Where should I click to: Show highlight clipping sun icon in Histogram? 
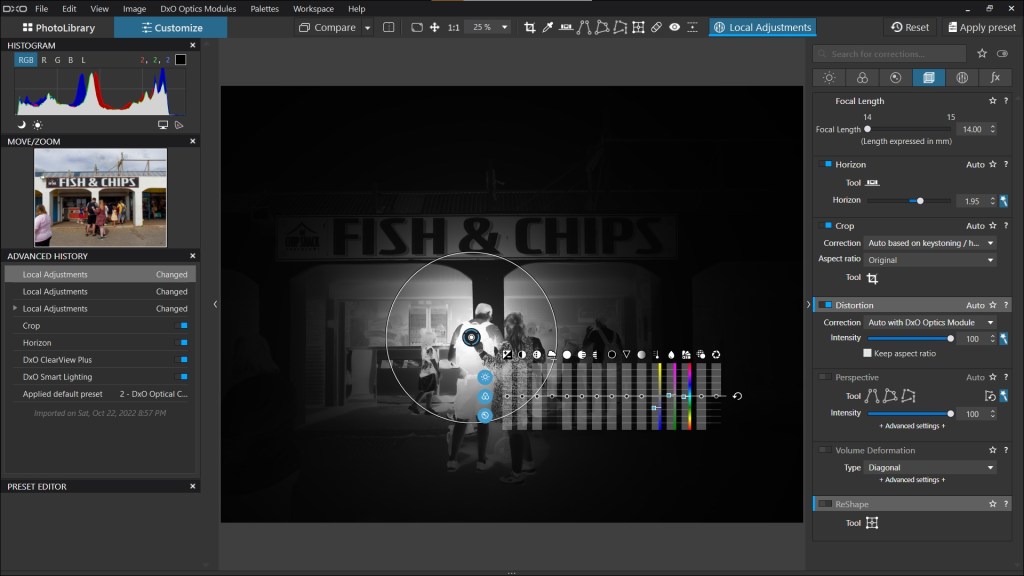tap(37, 125)
